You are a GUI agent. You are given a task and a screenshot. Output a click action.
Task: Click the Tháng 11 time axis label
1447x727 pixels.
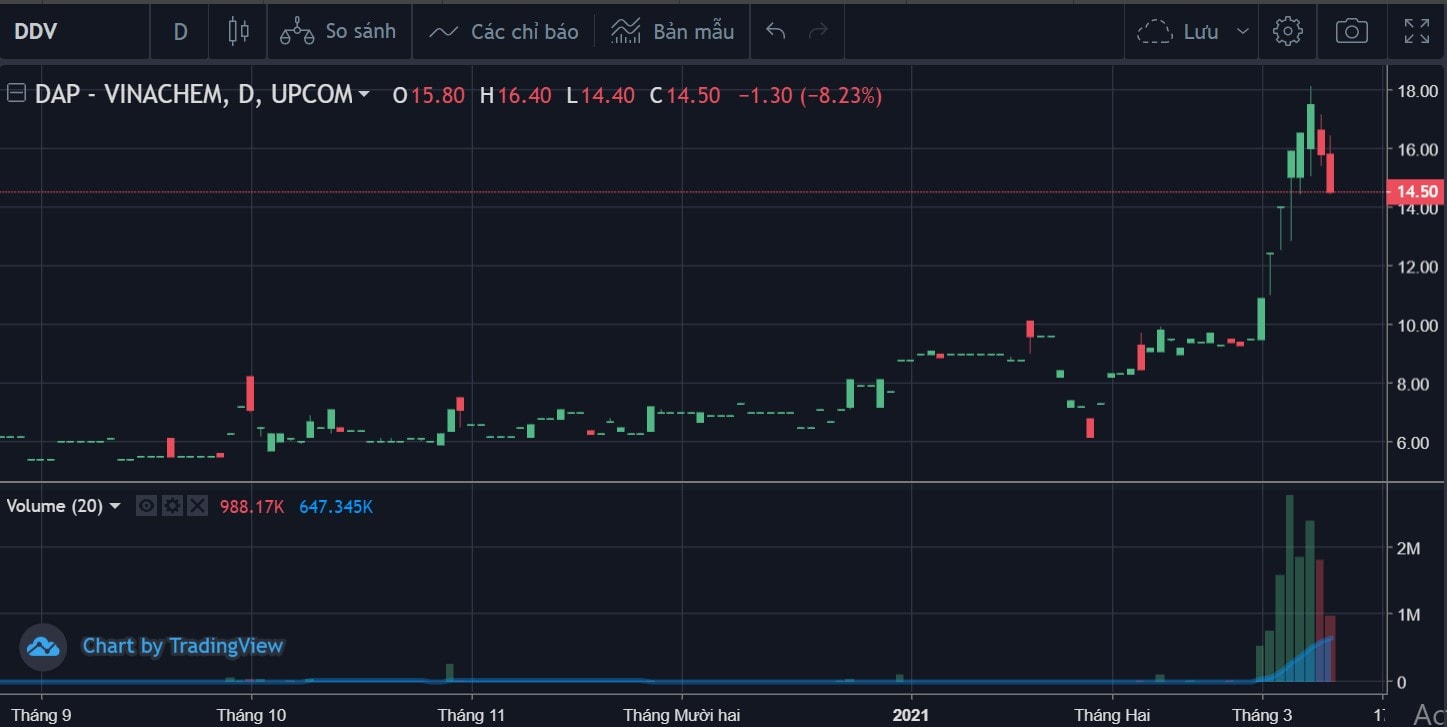click(472, 715)
